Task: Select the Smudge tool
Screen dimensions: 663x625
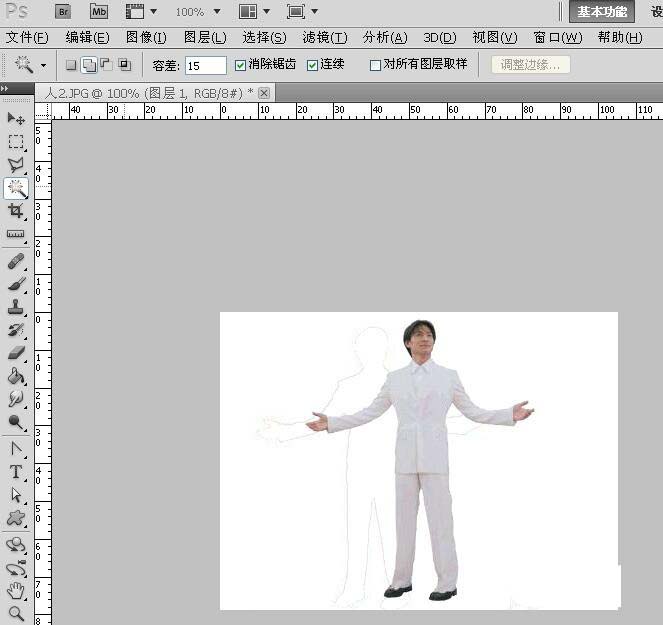Action: point(16,398)
